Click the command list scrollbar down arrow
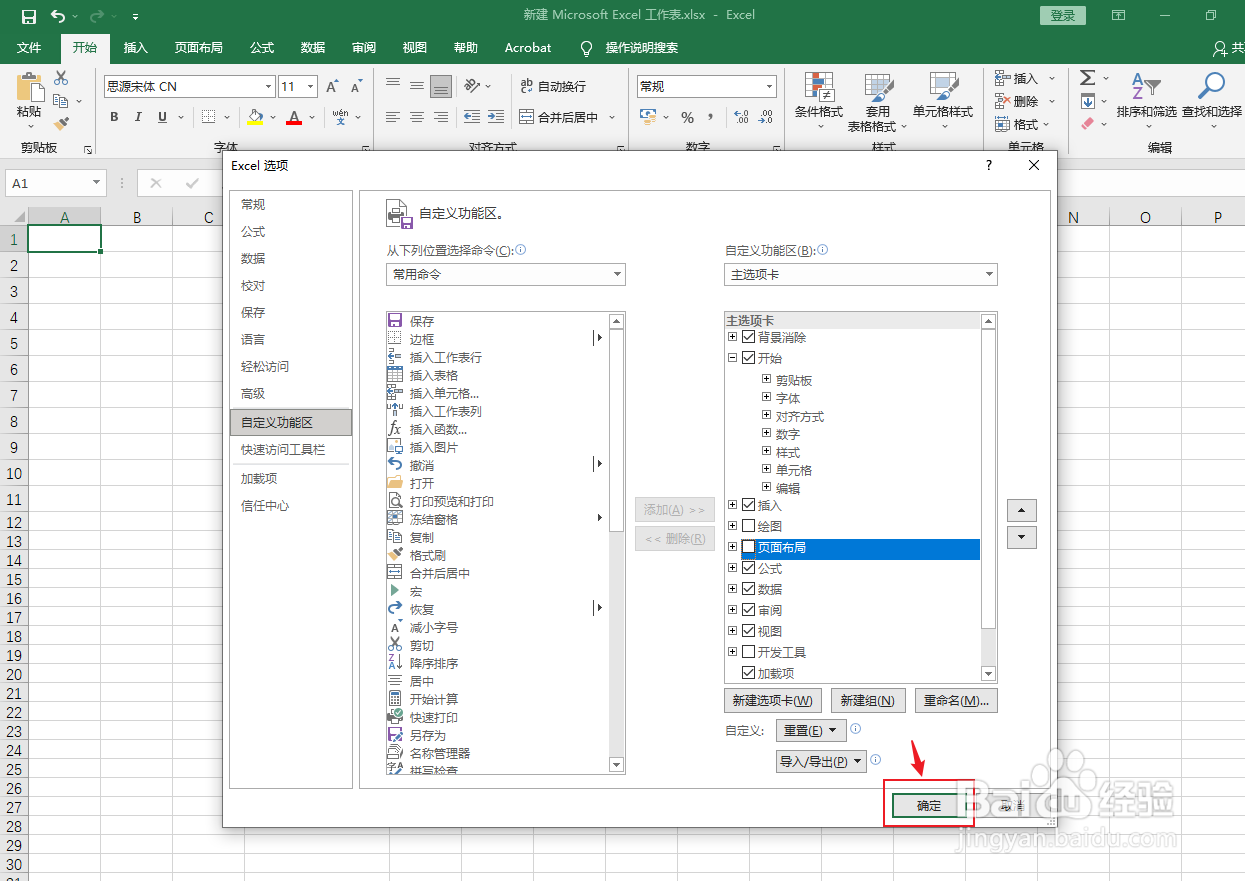This screenshot has height=881, width=1245. [617, 765]
